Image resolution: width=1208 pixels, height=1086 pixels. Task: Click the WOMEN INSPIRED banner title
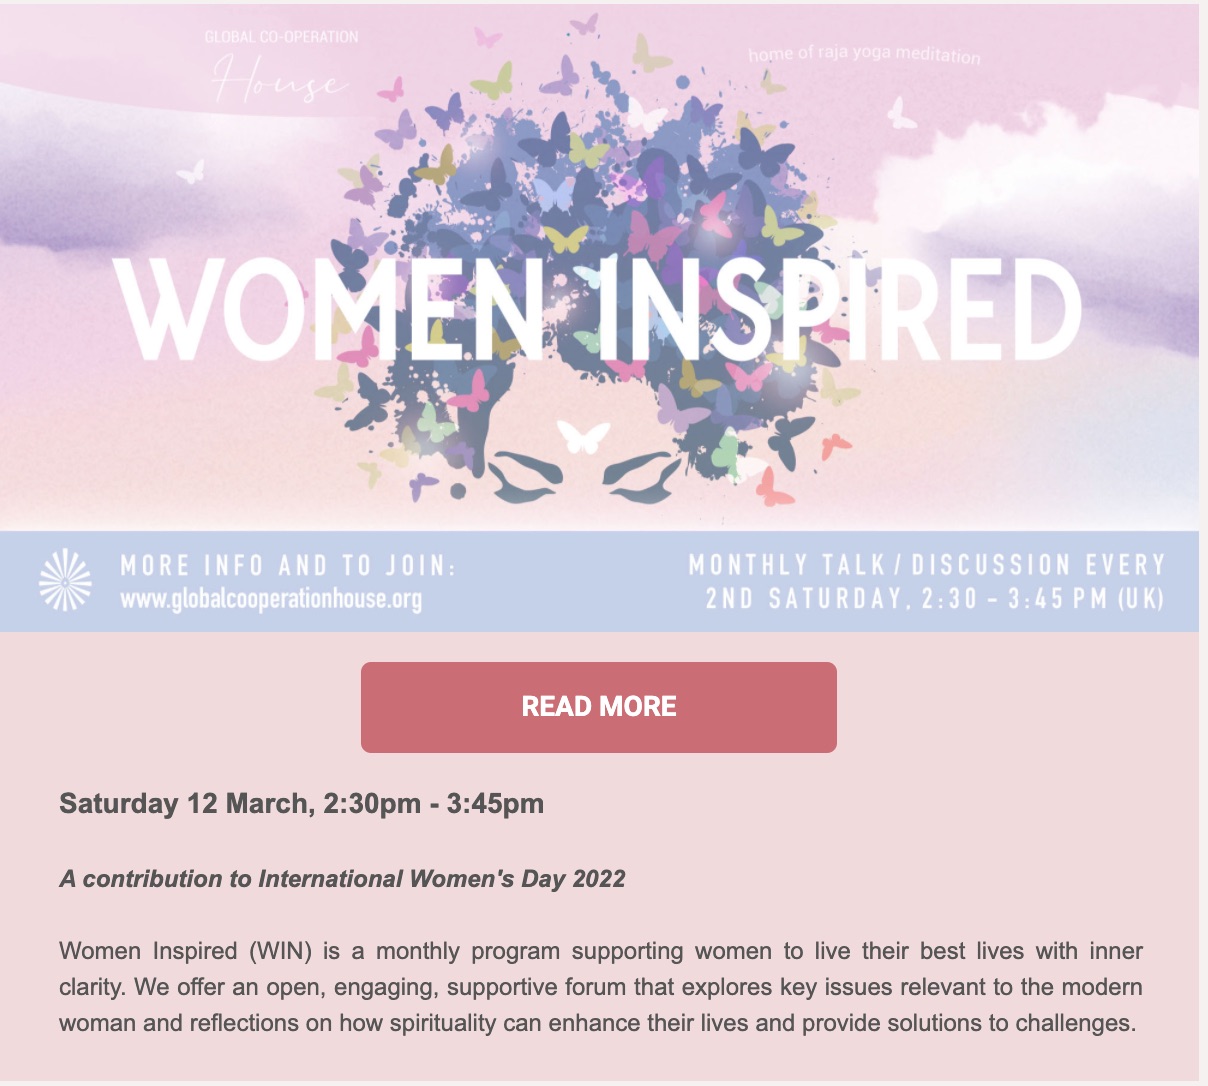598,309
